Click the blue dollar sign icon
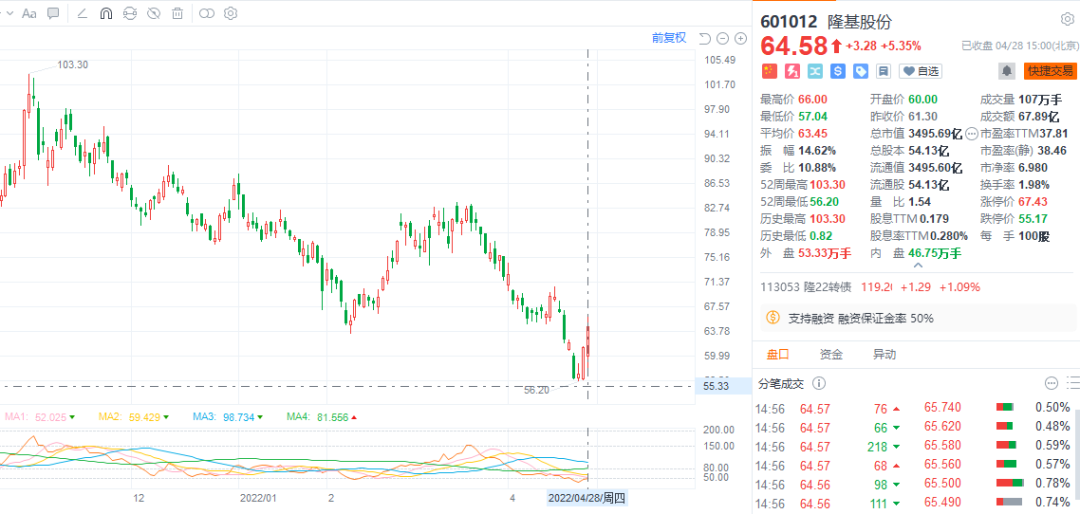Image resolution: width=1080 pixels, height=514 pixels. pyautogui.click(x=838, y=71)
